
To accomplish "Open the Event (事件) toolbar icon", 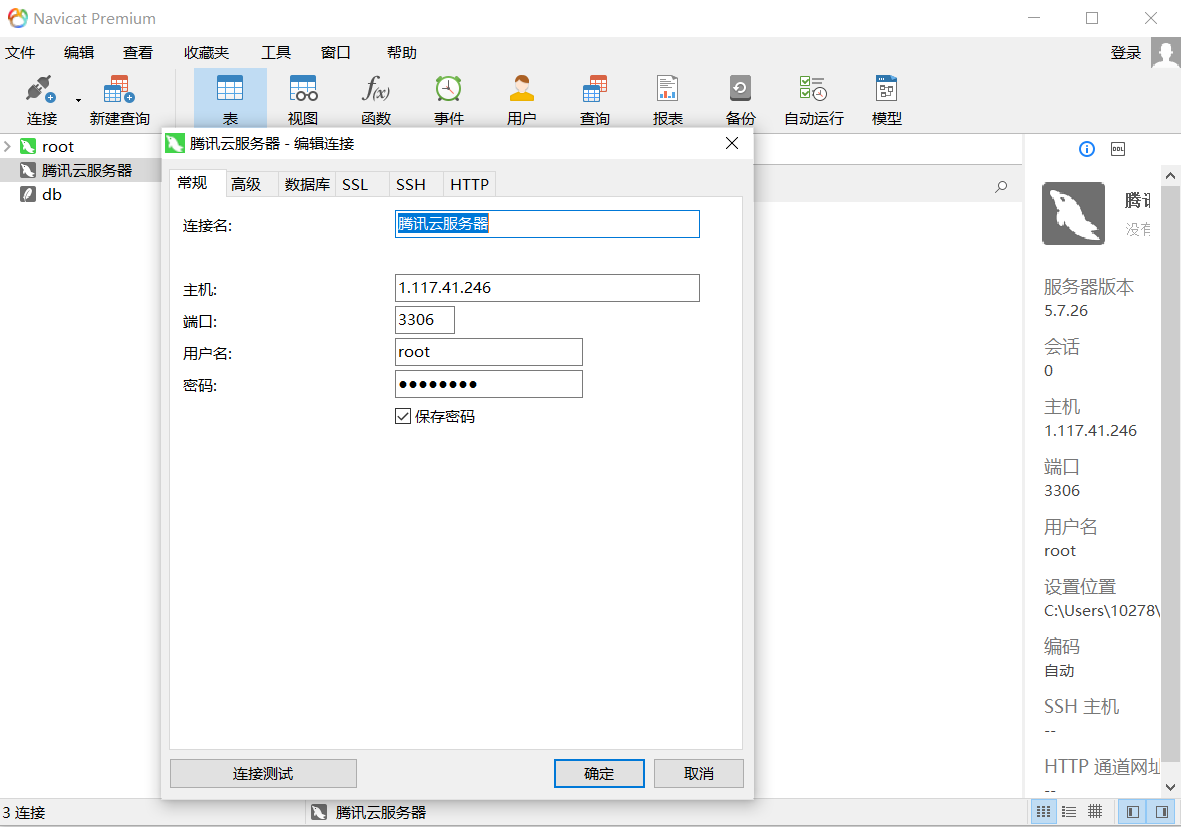I will 449,99.
